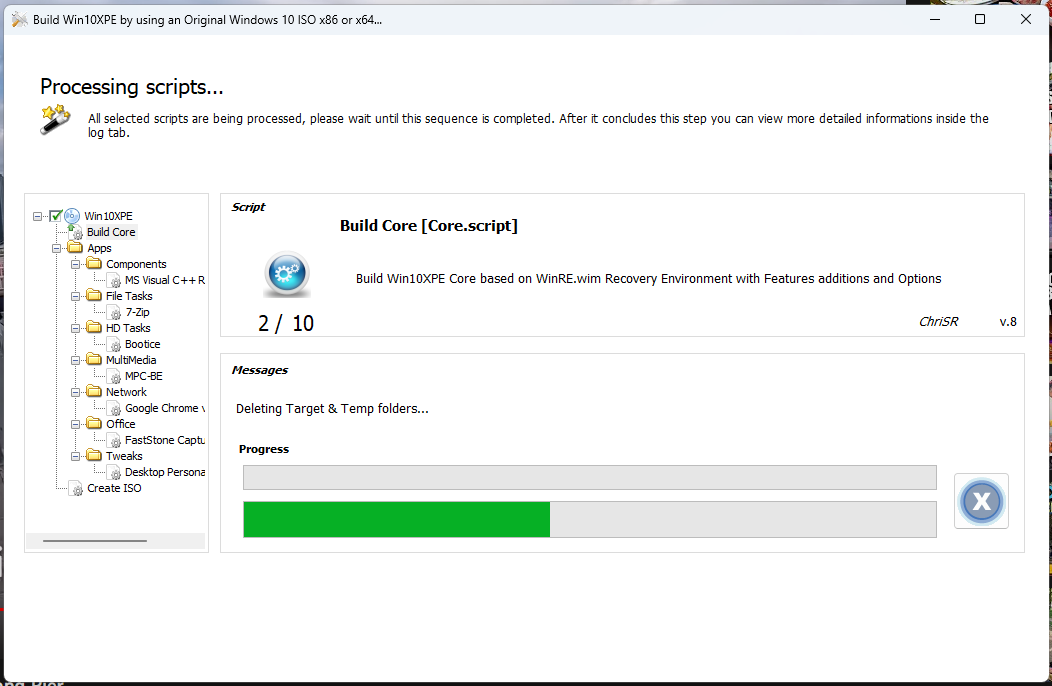Screen dimensions: 1052x686
Task: Select the File Tasks tree label
Action: [129, 296]
